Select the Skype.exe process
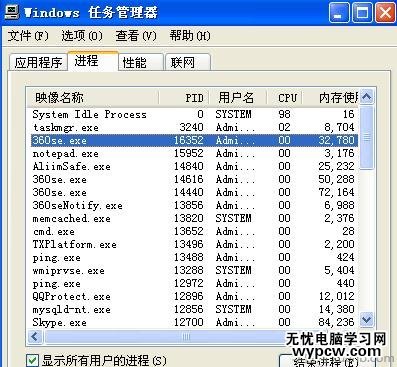This screenshot has height=367, width=397. (x=193, y=322)
